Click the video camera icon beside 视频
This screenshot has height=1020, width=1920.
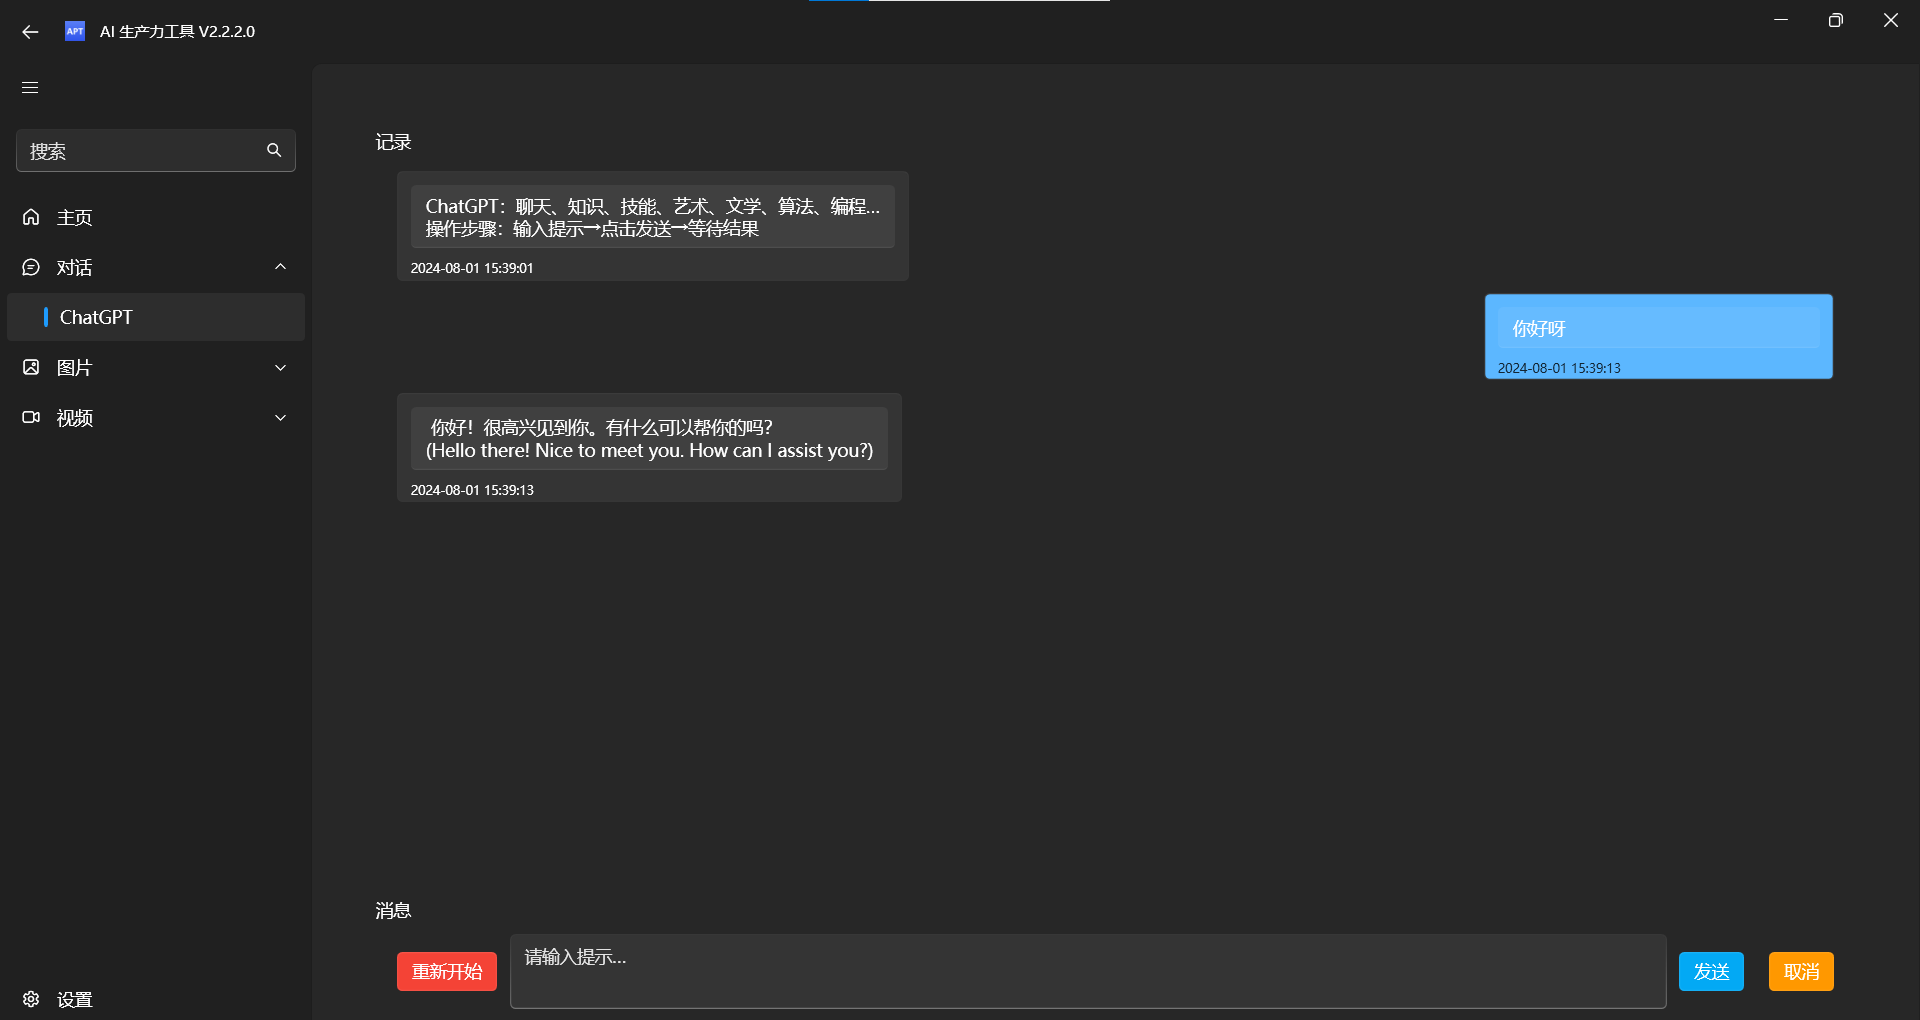(31, 417)
